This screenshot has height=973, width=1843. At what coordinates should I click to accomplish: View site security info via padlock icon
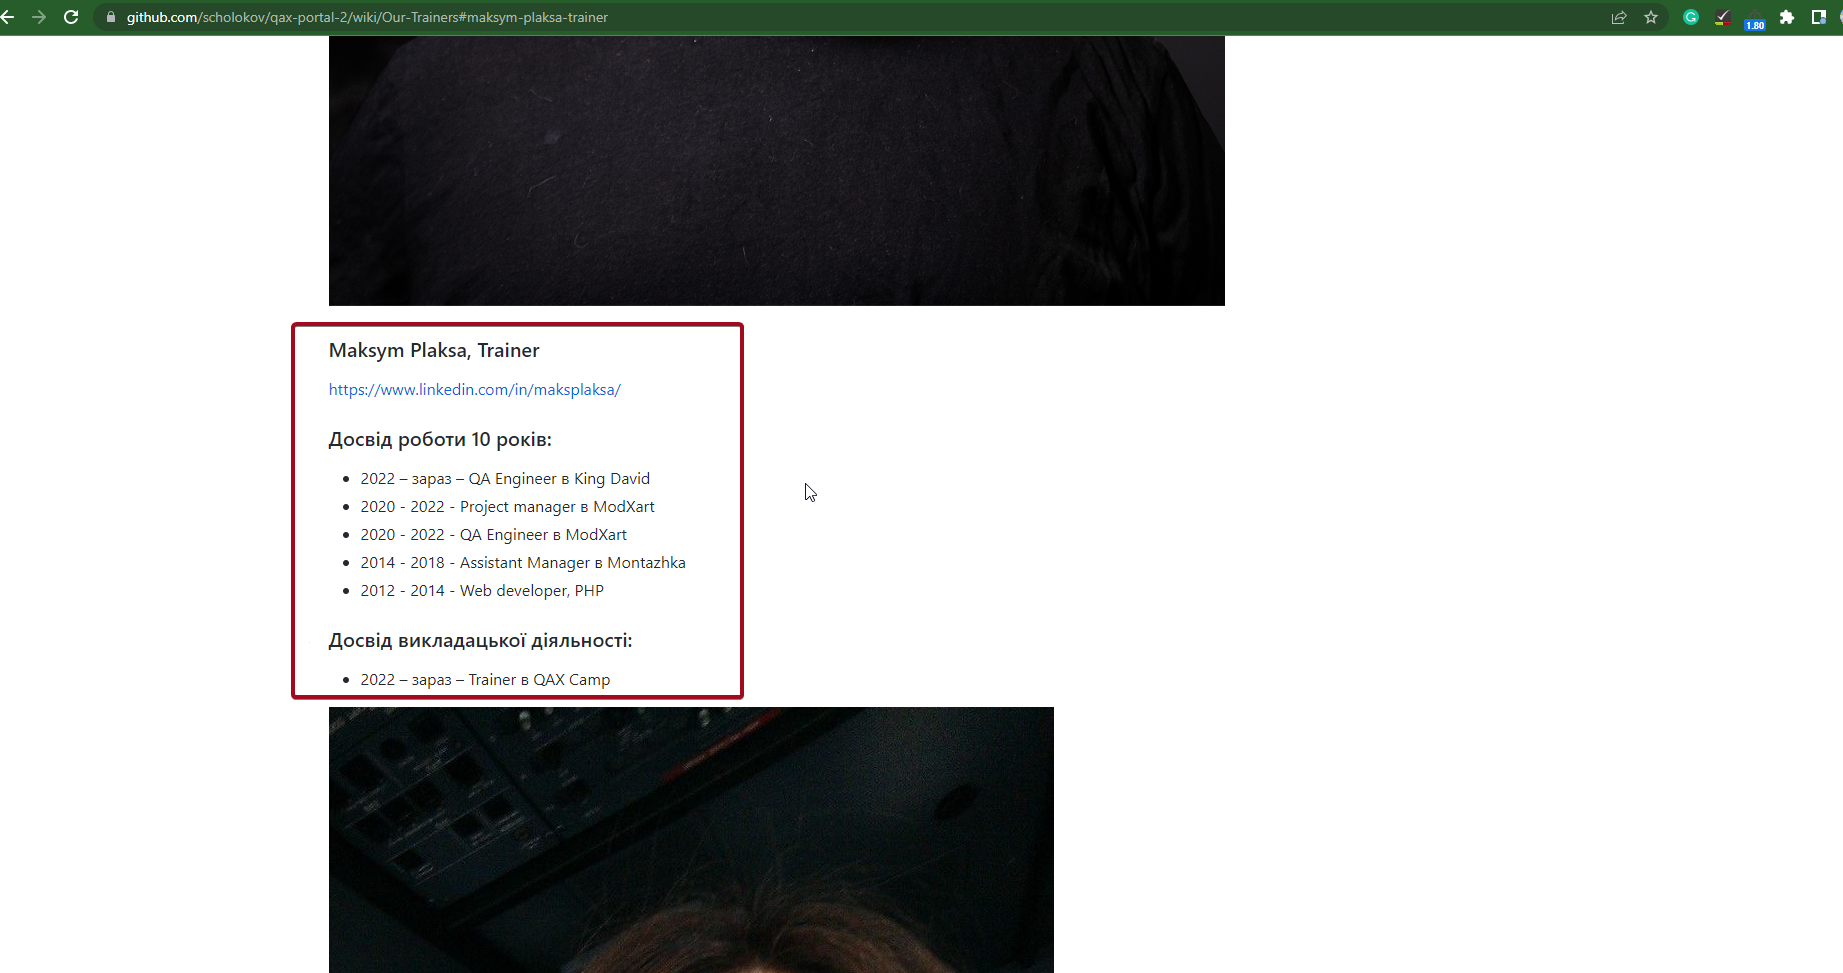point(110,17)
